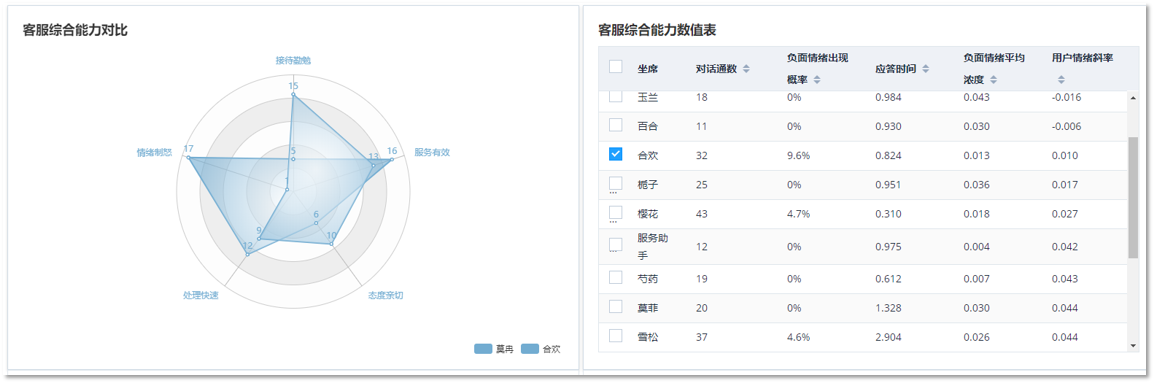Click the 态度亲切 radar axis label
1155x384 pixels.
[386, 296]
